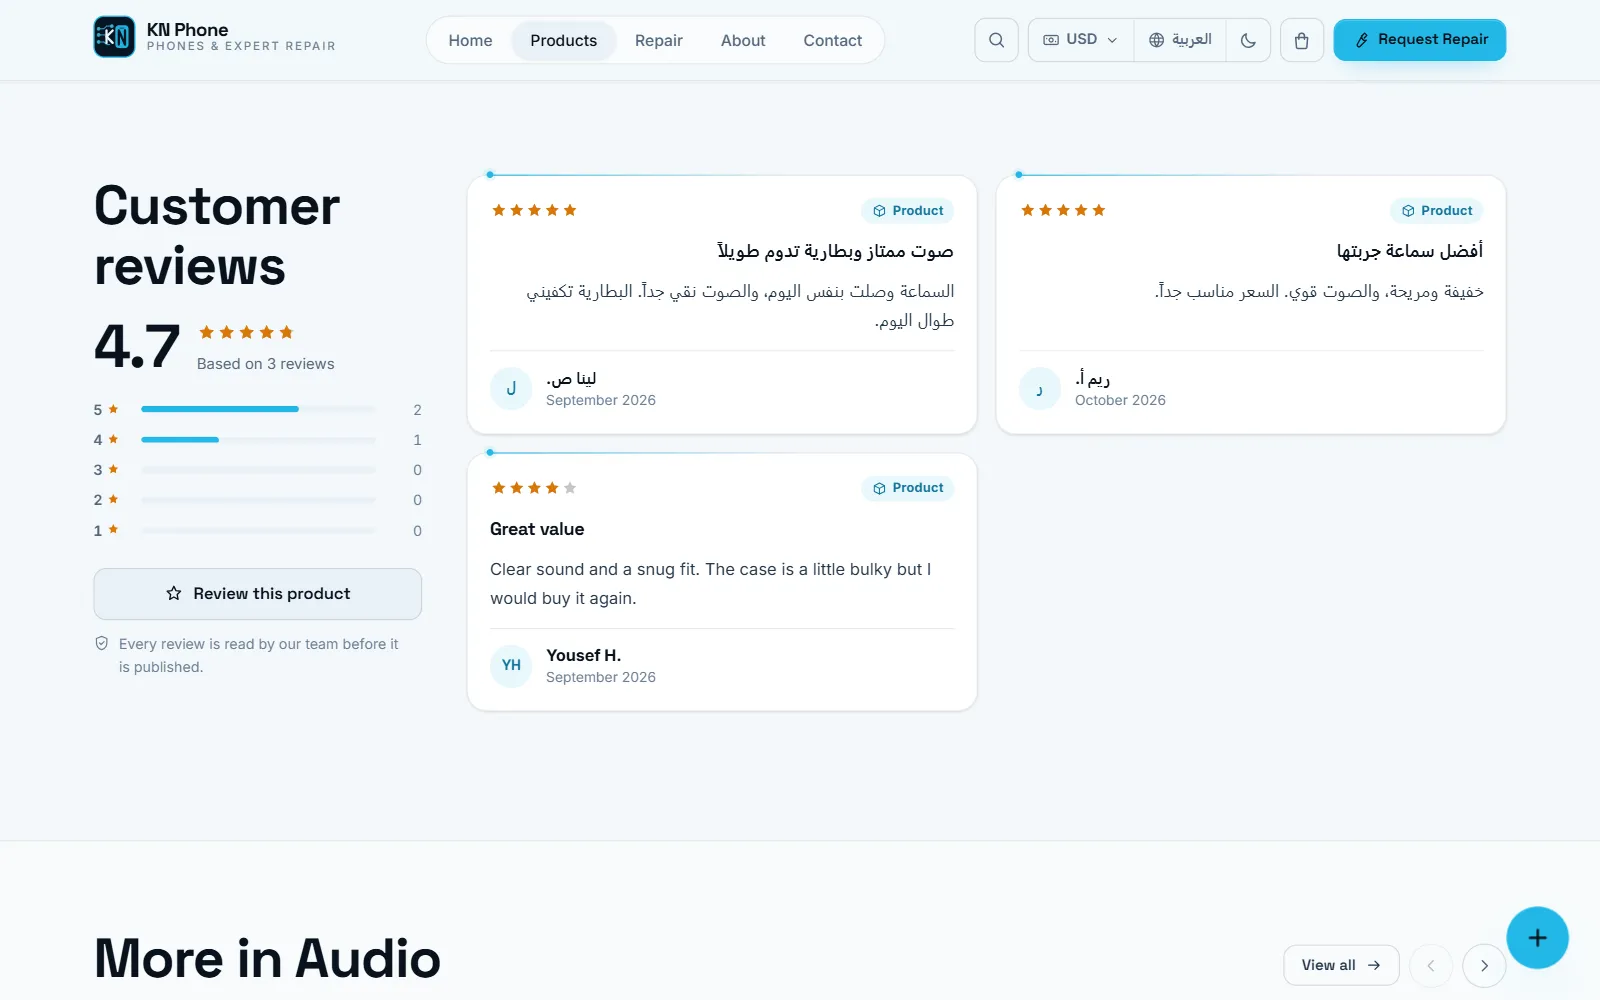Click the avatar of reviewer ريم أ.
The width and height of the screenshot is (1600, 1000).
coord(1040,388)
